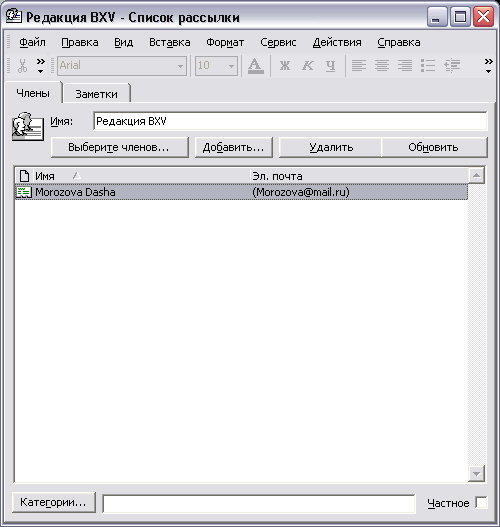Switch to the Заметки tab
The width and height of the screenshot is (500, 527).
pyautogui.click(x=96, y=94)
